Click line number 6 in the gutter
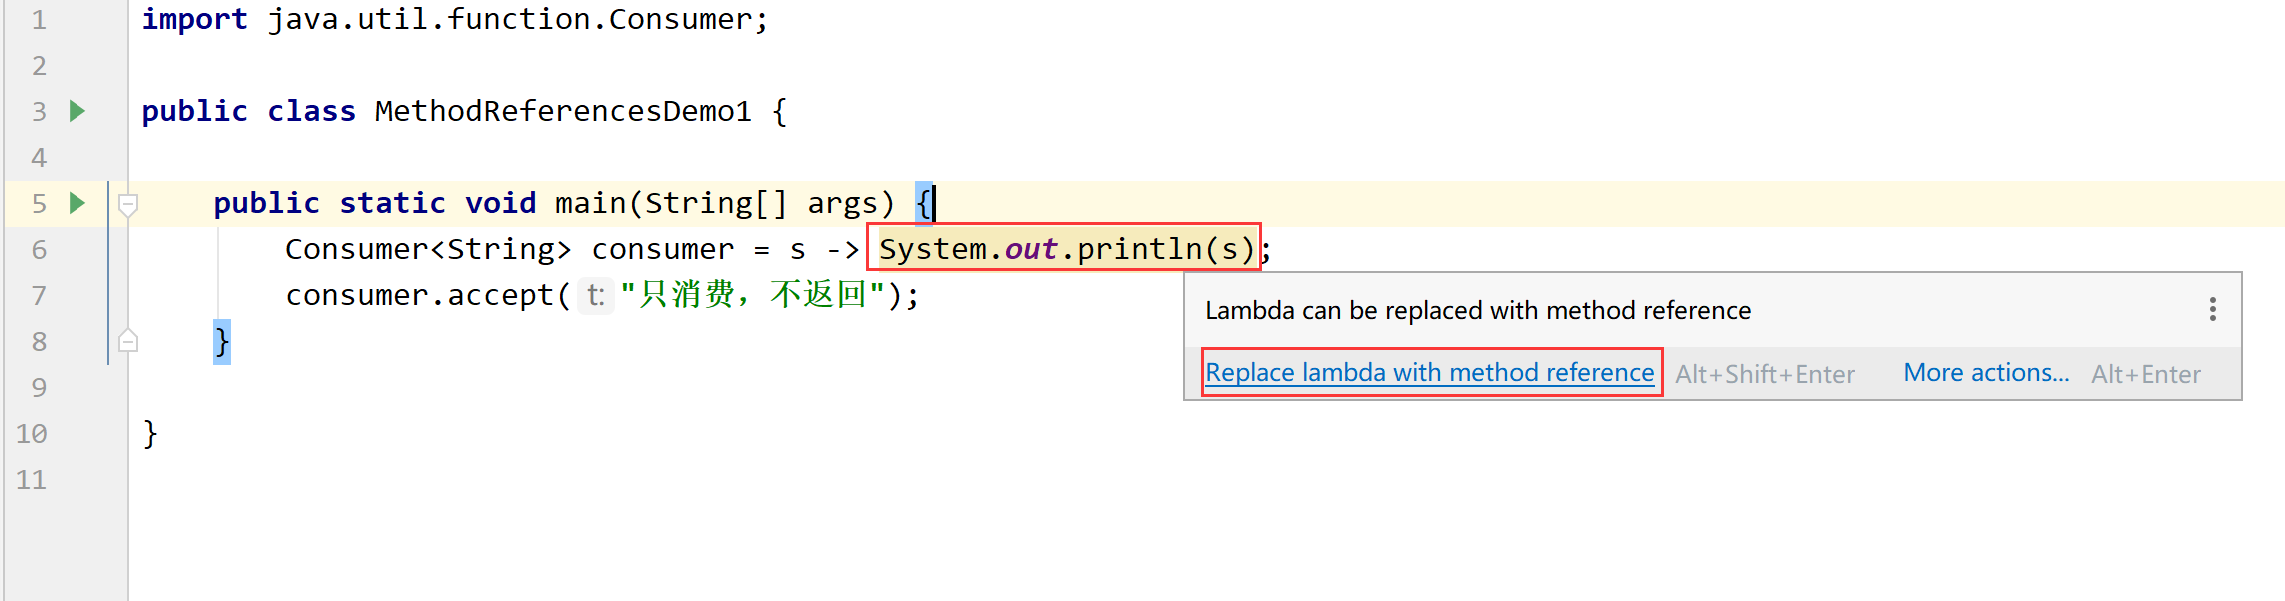The height and width of the screenshot is (601, 2285). point(39,249)
